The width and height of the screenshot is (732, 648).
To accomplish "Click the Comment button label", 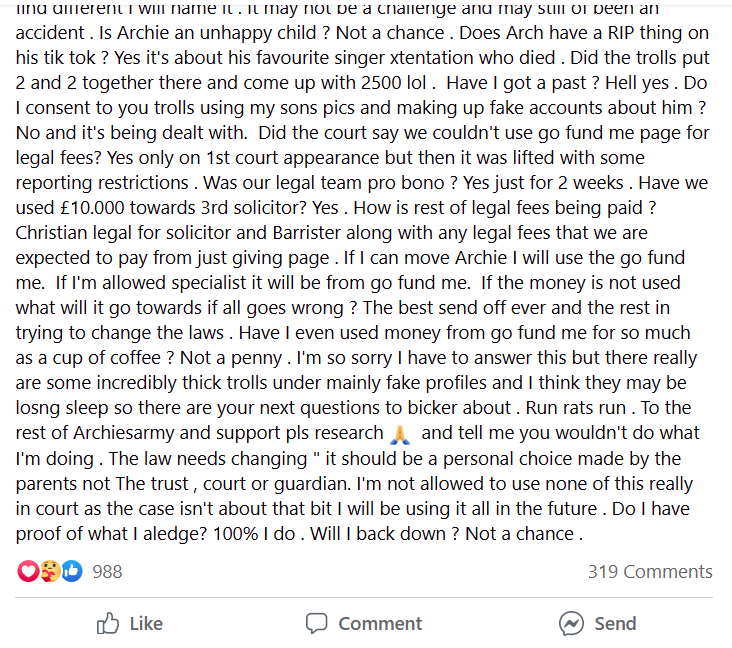I will point(380,624).
